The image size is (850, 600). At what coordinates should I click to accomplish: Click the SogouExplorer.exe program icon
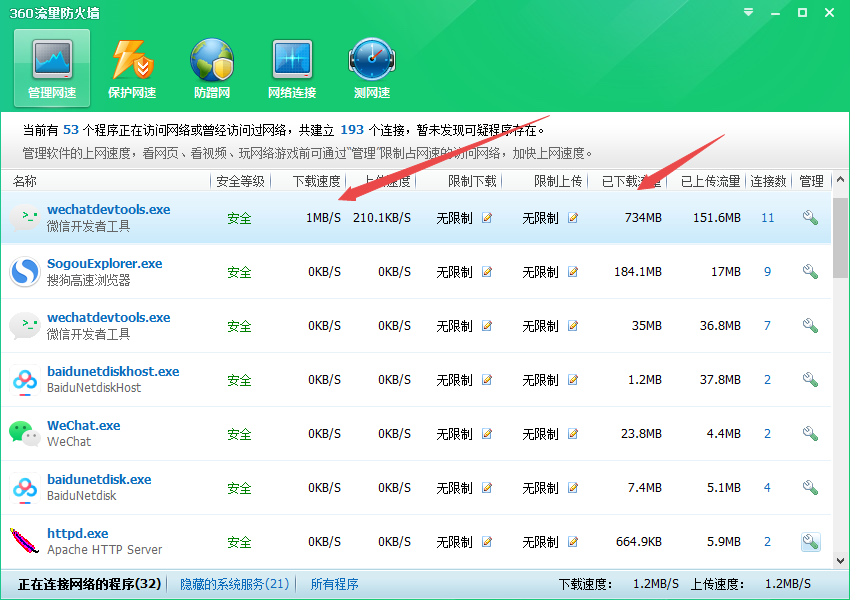25,272
